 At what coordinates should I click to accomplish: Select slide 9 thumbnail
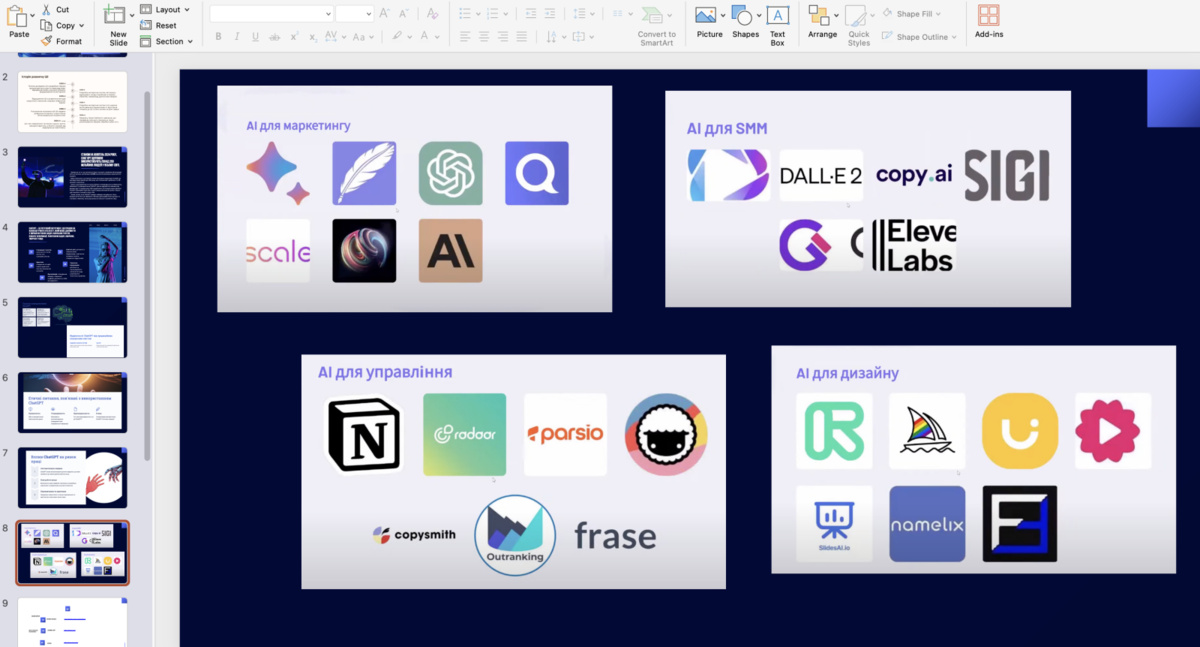tap(72, 622)
